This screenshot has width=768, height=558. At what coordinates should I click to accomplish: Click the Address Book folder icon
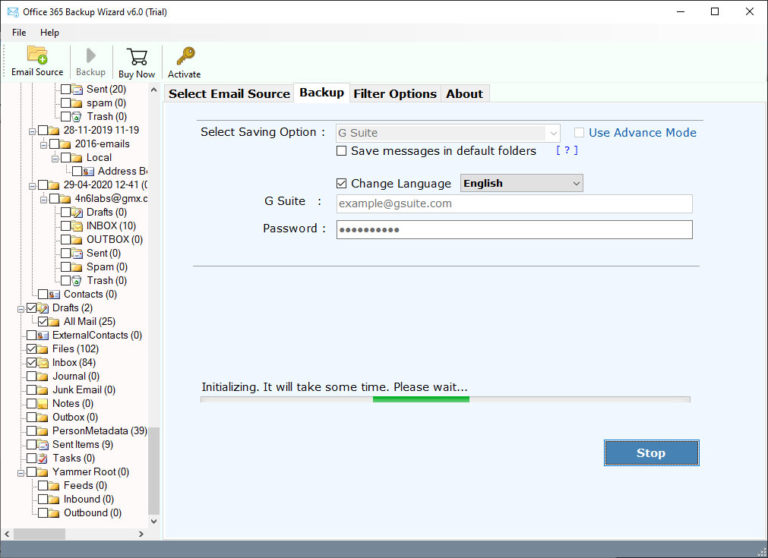tap(88, 171)
